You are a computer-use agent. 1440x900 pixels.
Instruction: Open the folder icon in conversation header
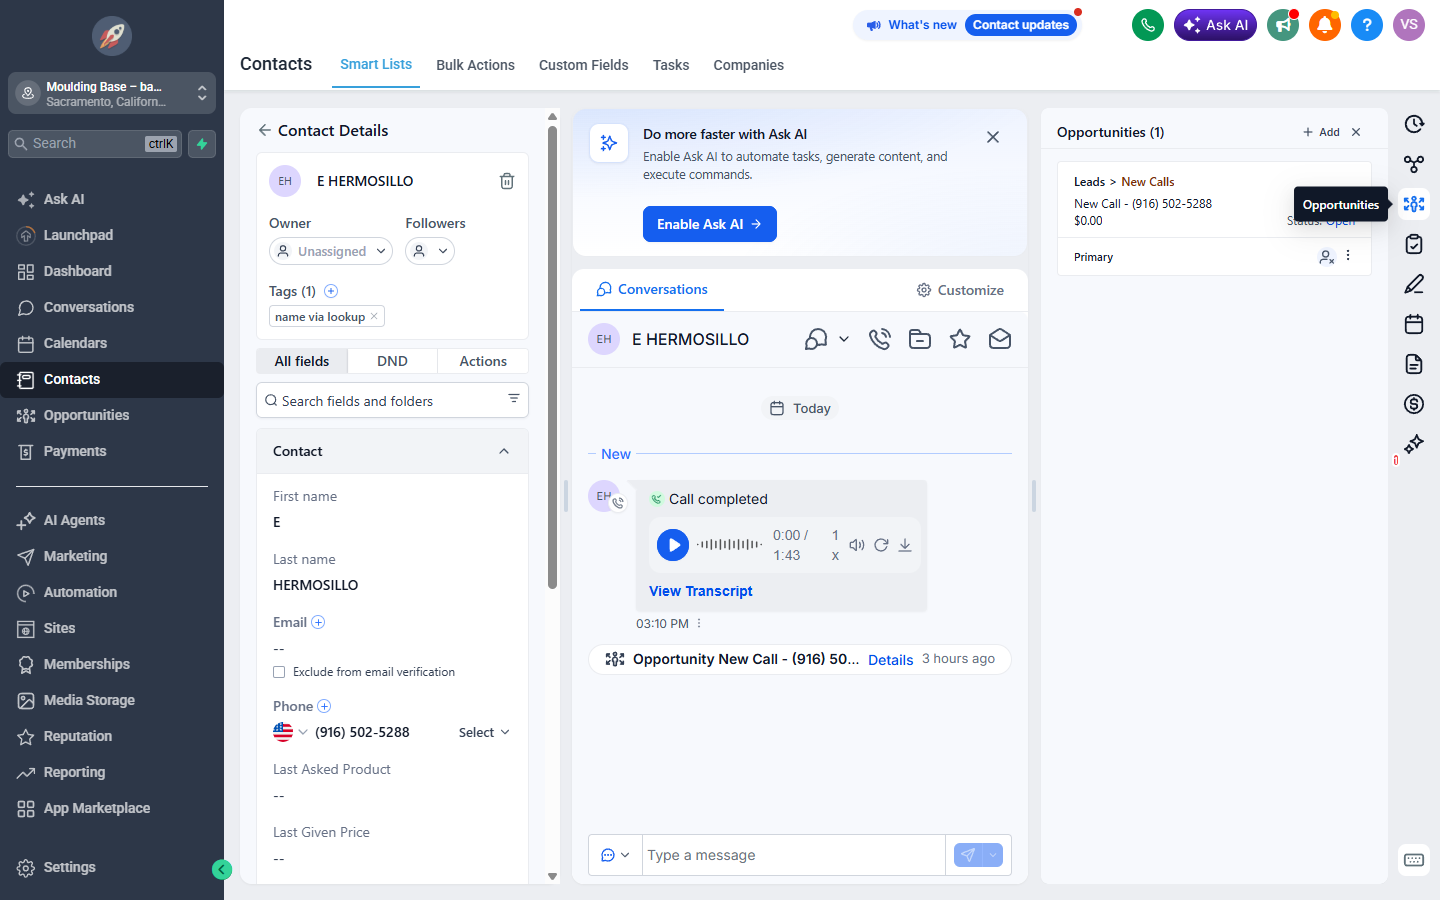(x=920, y=339)
